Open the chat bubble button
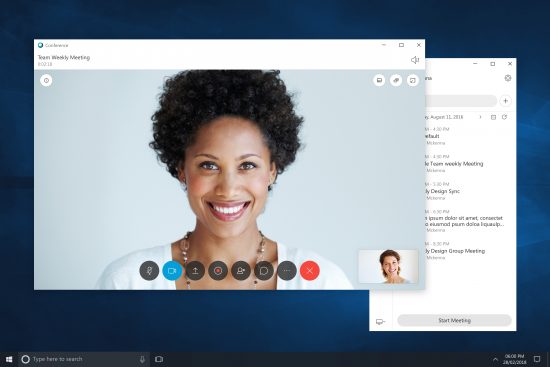The height and width of the screenshot is (367, 550). point(264,271)
